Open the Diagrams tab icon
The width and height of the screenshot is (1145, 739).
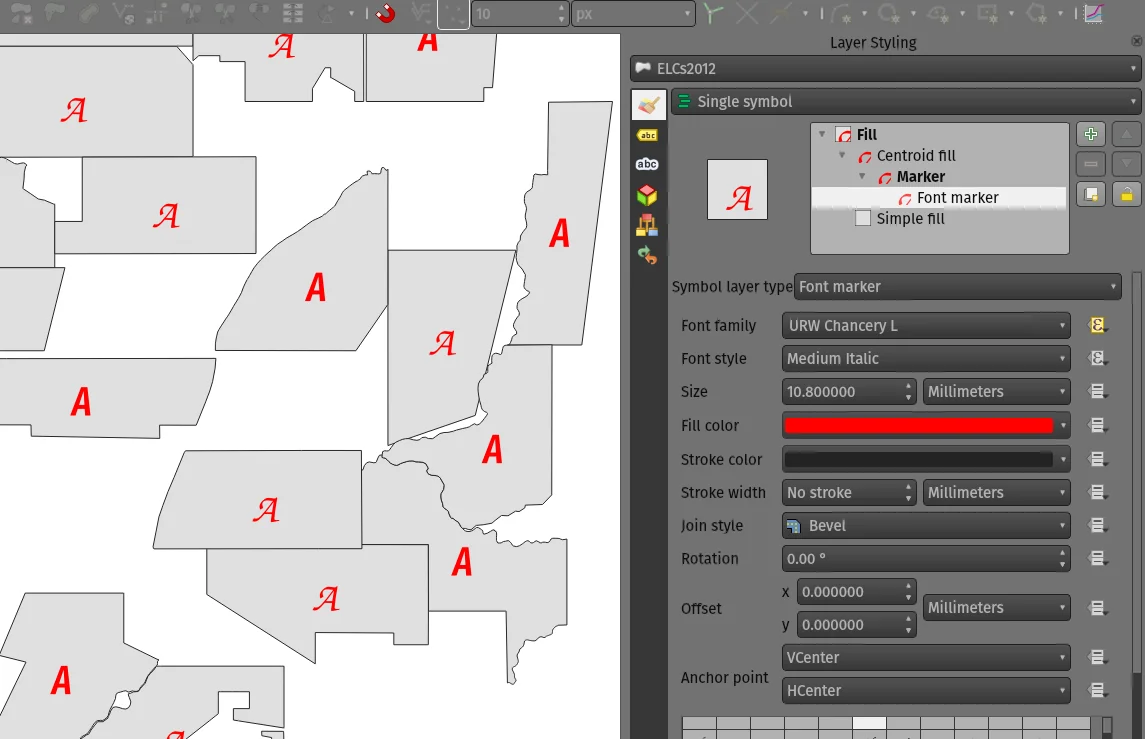pyautogui.click(x=648, y=225)
